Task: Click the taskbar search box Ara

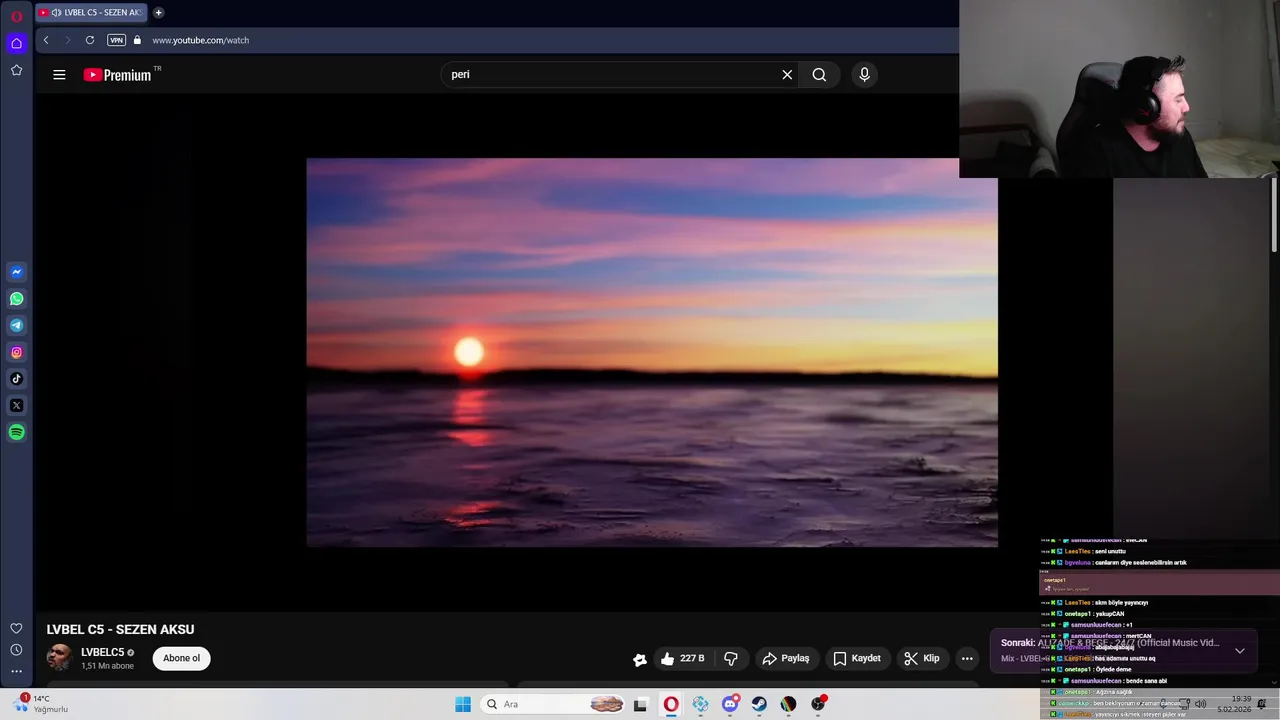Action: click(x=553, y=704)
